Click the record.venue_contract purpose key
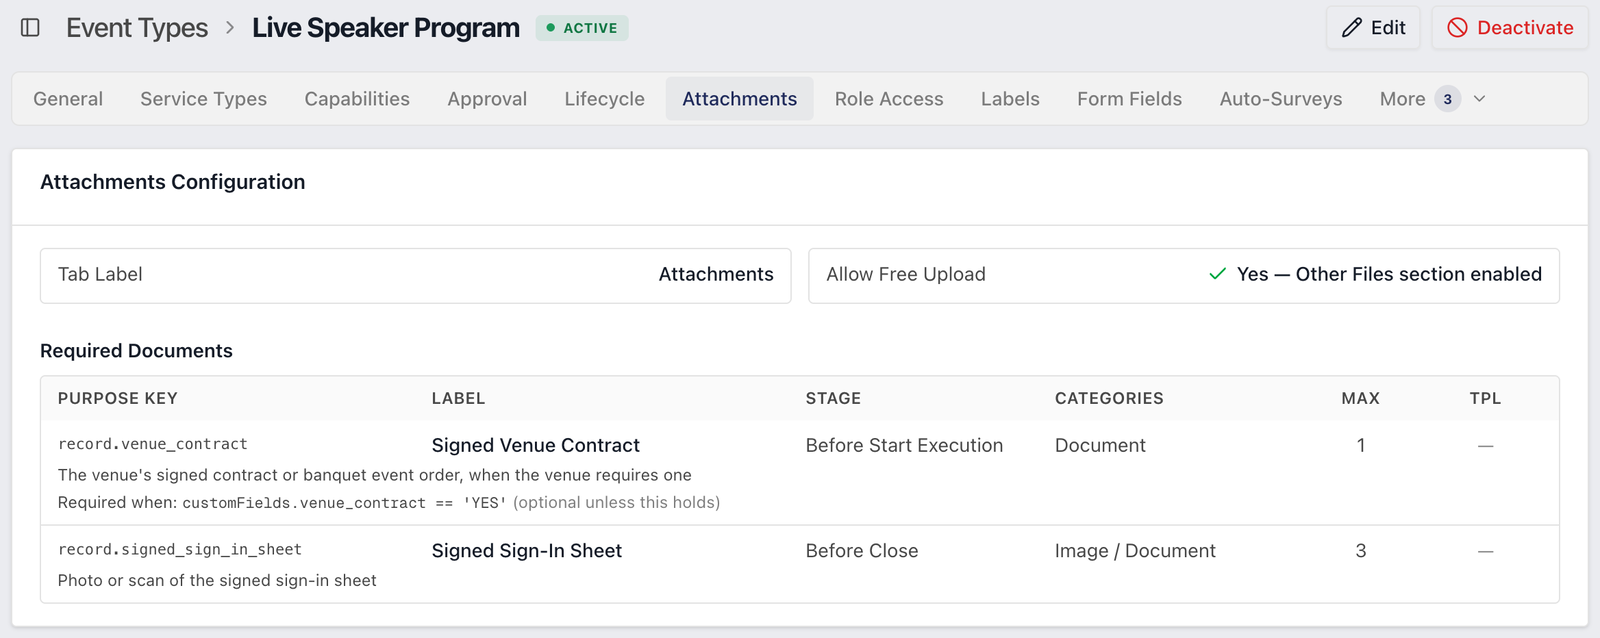This screenshot has width=1600, height=638. coord(153,444)
